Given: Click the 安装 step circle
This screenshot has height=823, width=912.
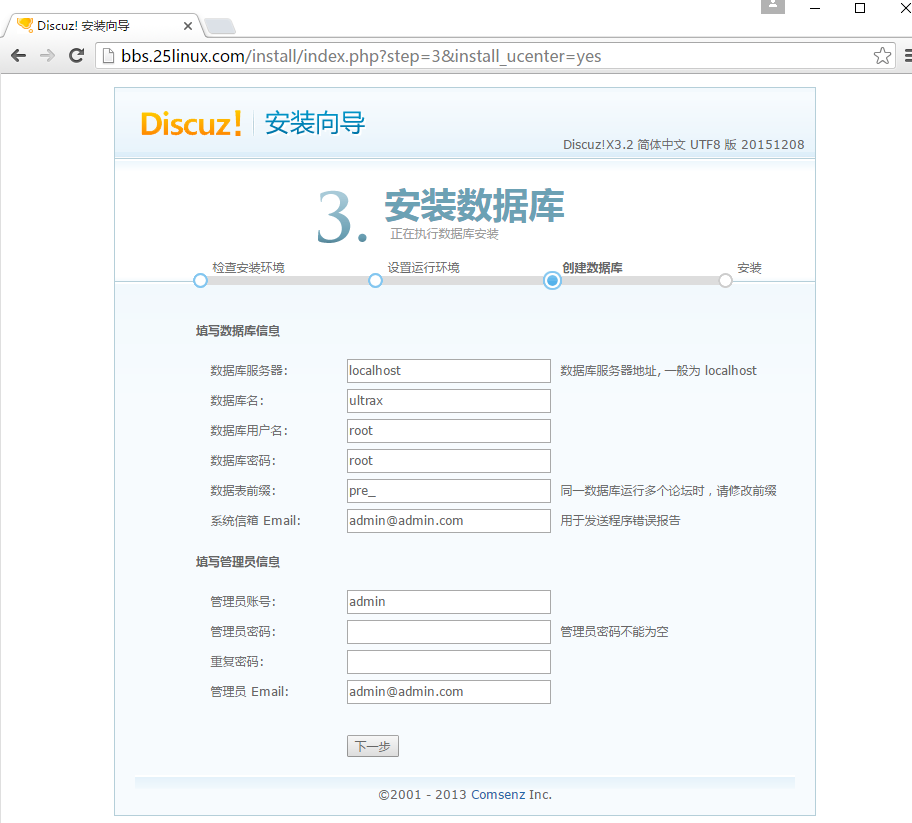Looking at the screenshot, I should coord(725,281).
